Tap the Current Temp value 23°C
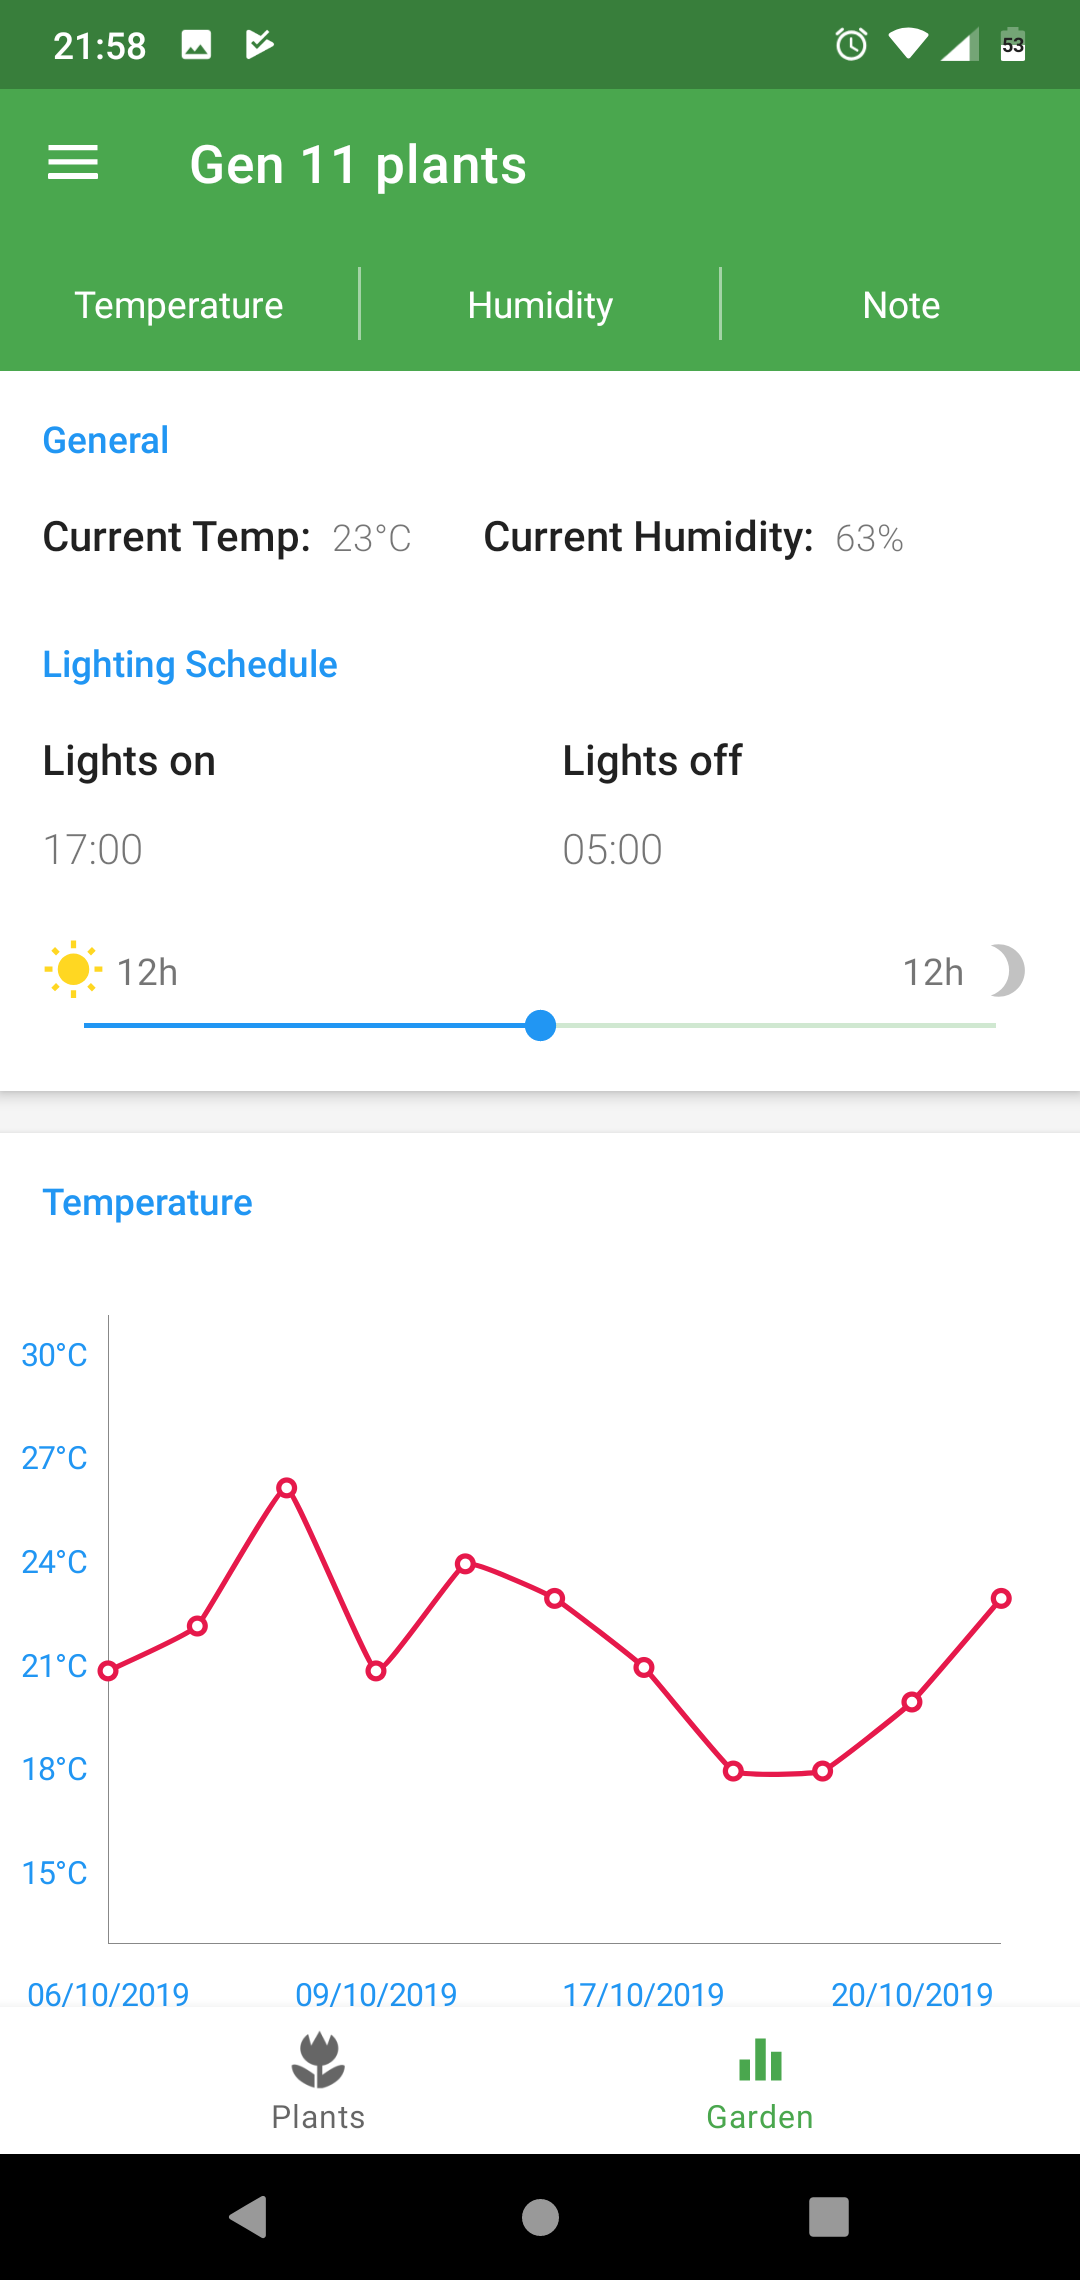 [372, 539]
